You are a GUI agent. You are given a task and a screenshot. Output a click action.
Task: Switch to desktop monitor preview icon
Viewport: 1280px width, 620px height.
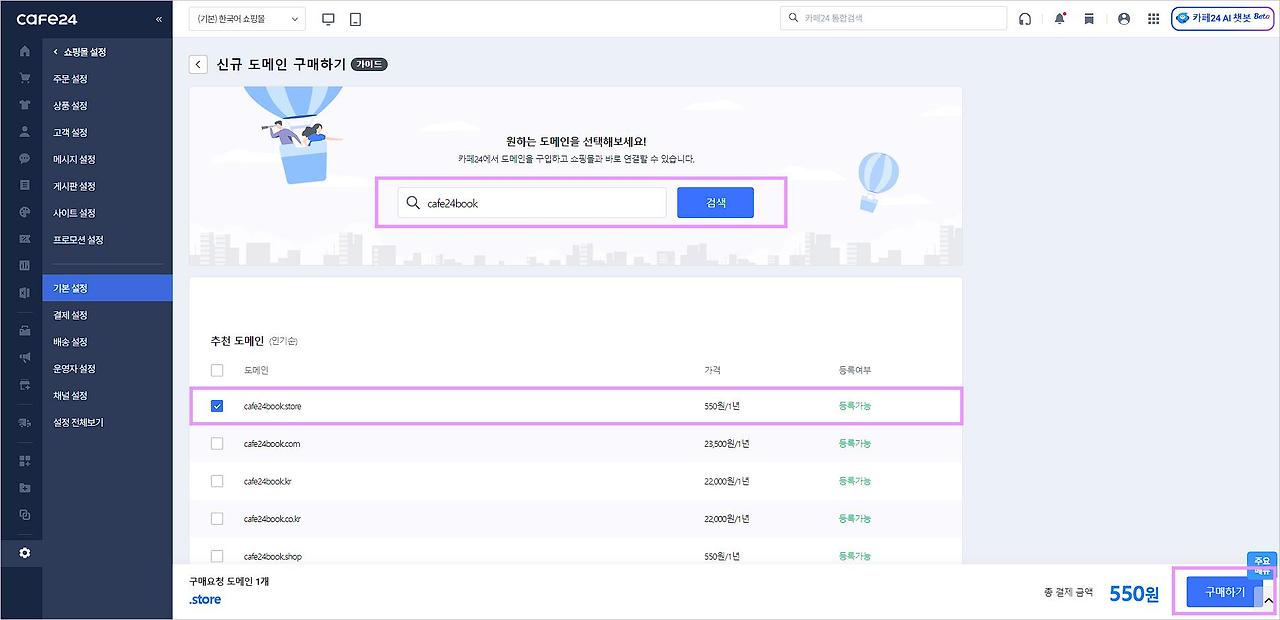tap(328, 19)
